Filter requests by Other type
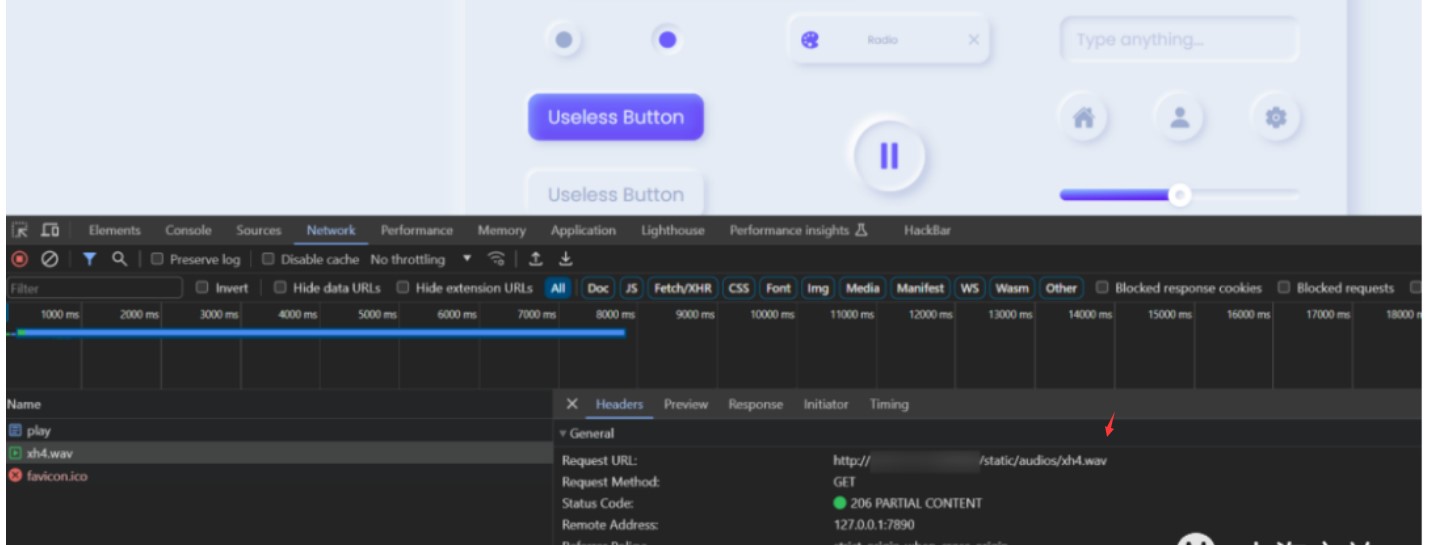This screenshot has width=1431, height=545. [1061, 288]
